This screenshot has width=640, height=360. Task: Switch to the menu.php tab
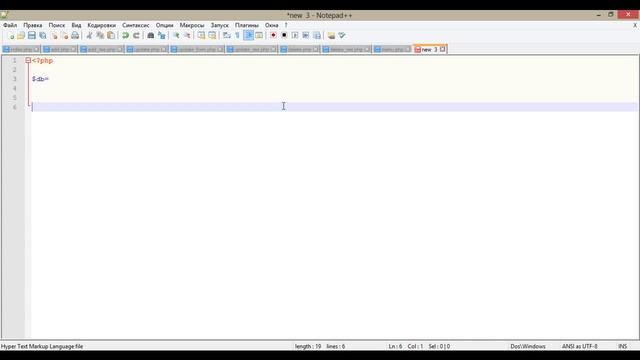pyautogui.click(x=392, y=49)
